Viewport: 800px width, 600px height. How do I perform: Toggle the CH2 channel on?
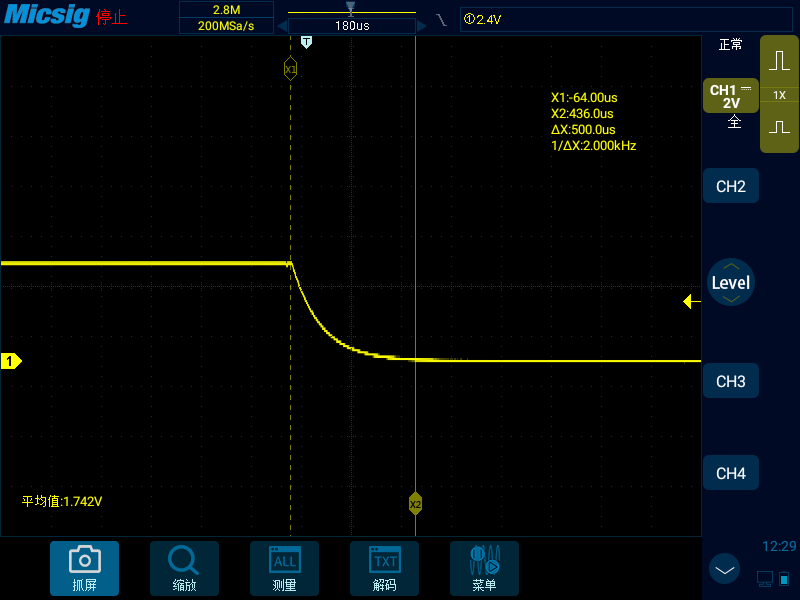click(x=731, y=186)
